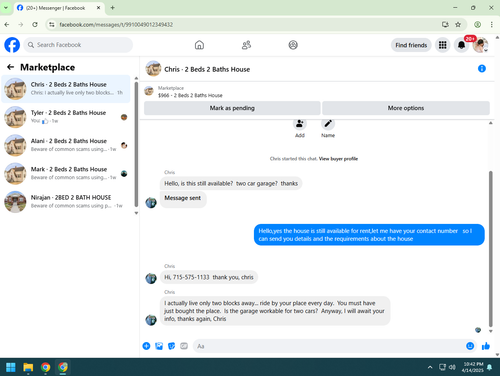Open Mark 2 Beds 2 Baths House chat
The height and width of the screenshot is (376, 500).
[x=66, y=173]
